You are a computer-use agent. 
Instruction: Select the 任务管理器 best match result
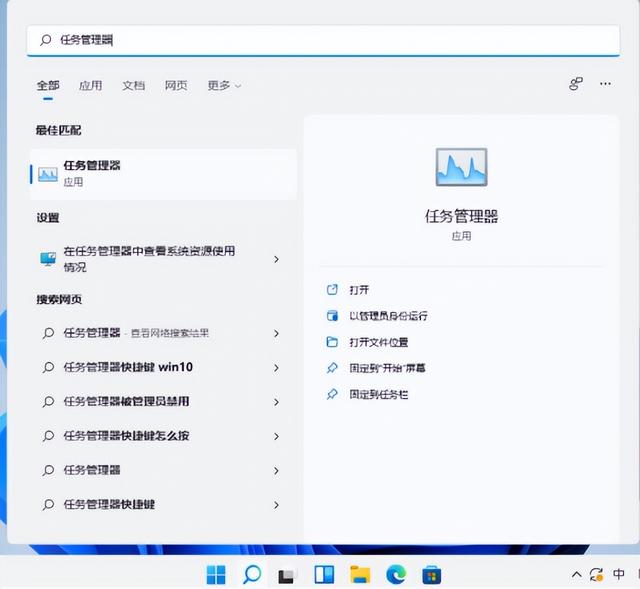coord(163,174)
